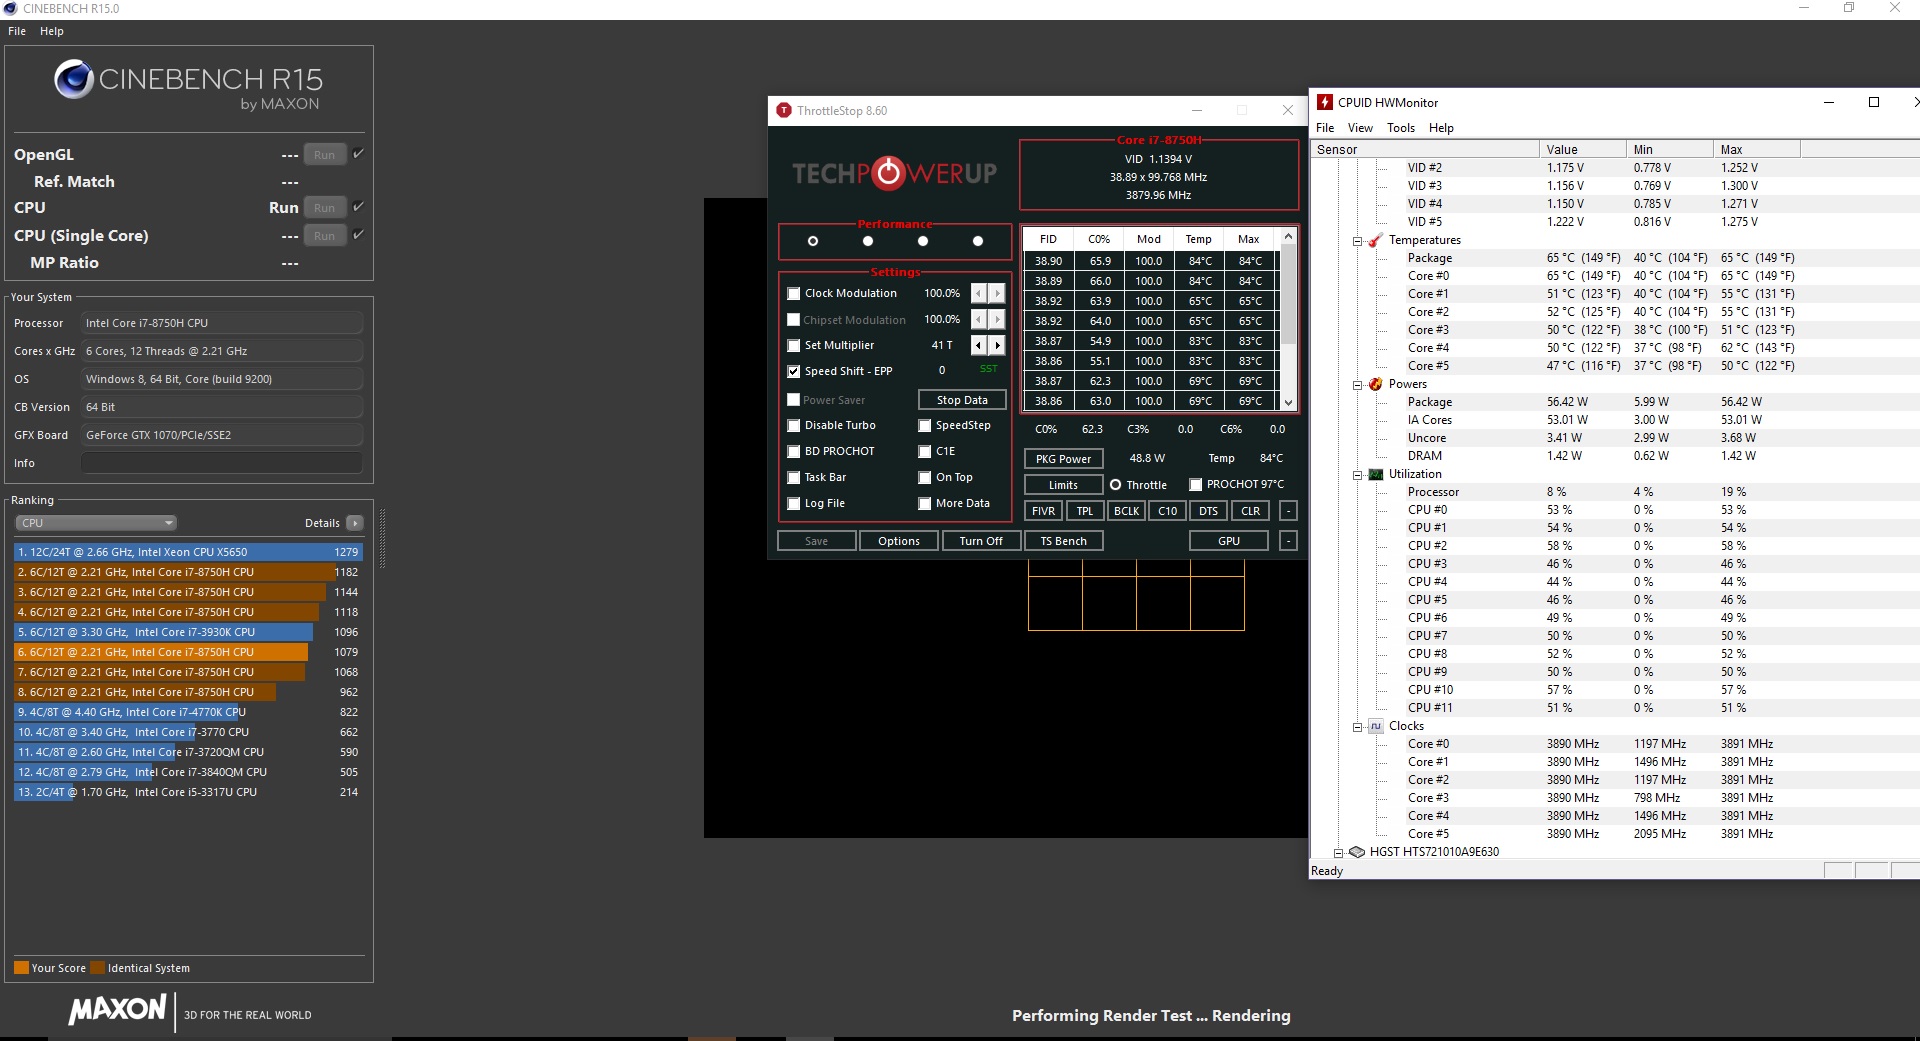Image resolution: width=1920 pixels, height=1041 pixels.
Task: Click the Throttle radio indicator
Action: pos(1115,485)
